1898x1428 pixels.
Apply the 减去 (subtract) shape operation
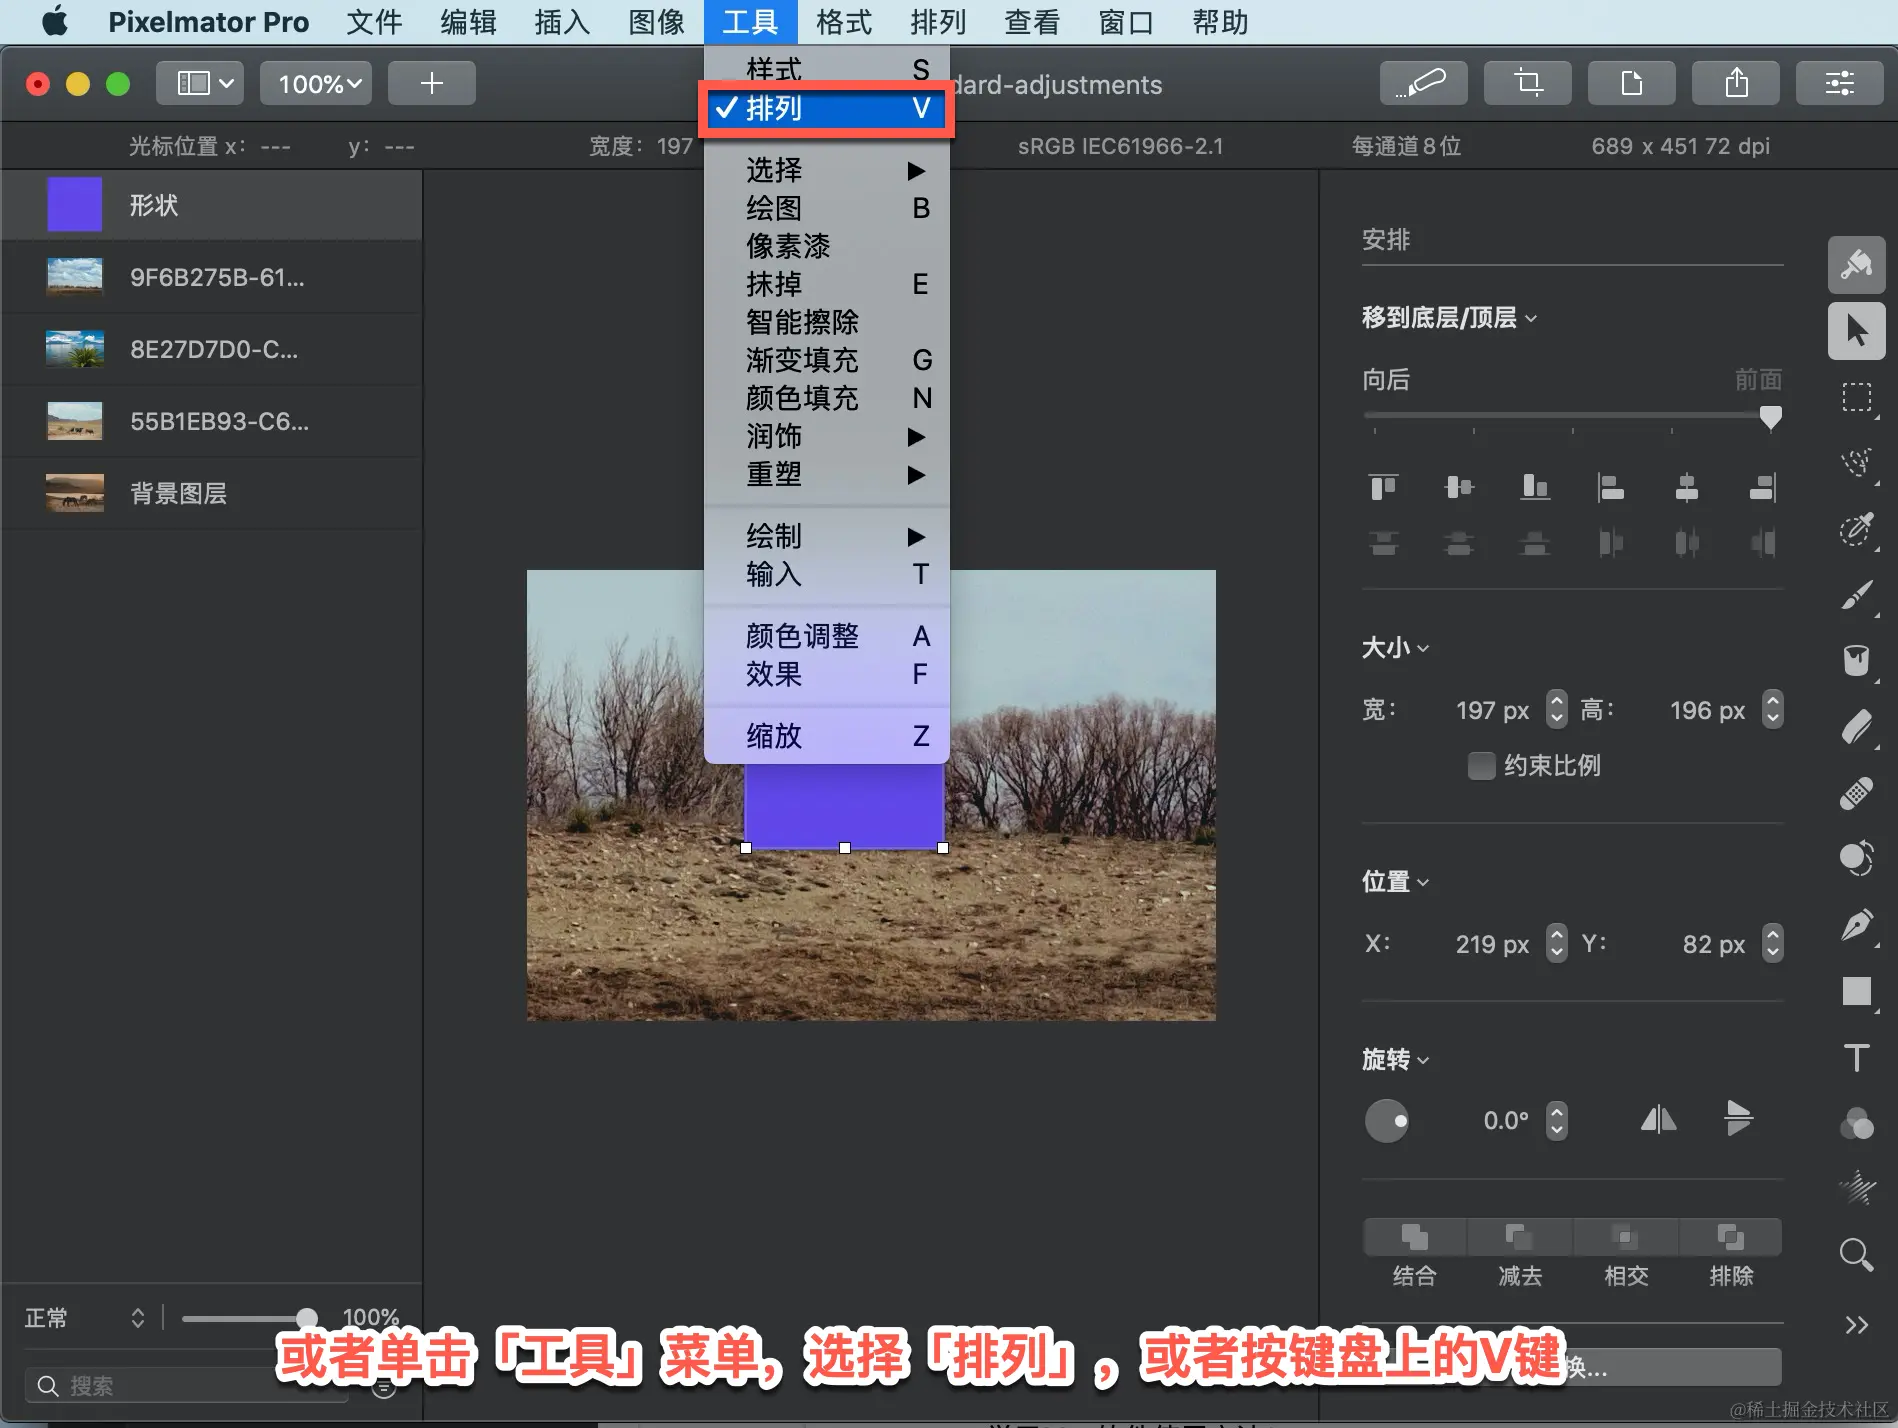point(1520,1238)
